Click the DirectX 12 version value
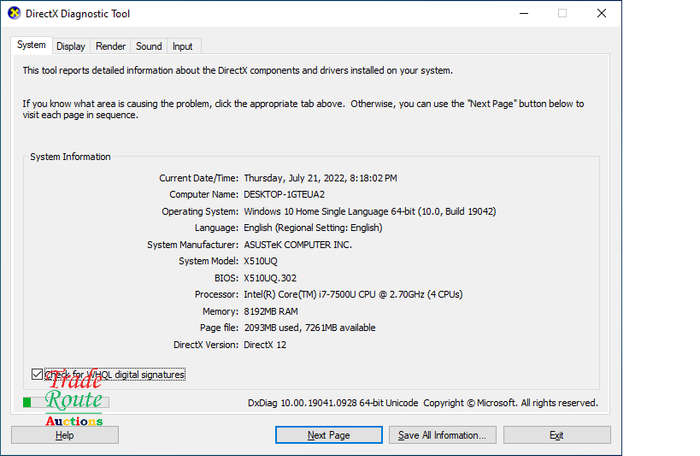Viewport: 700px width, 456px height. click(x=265, y=345)
